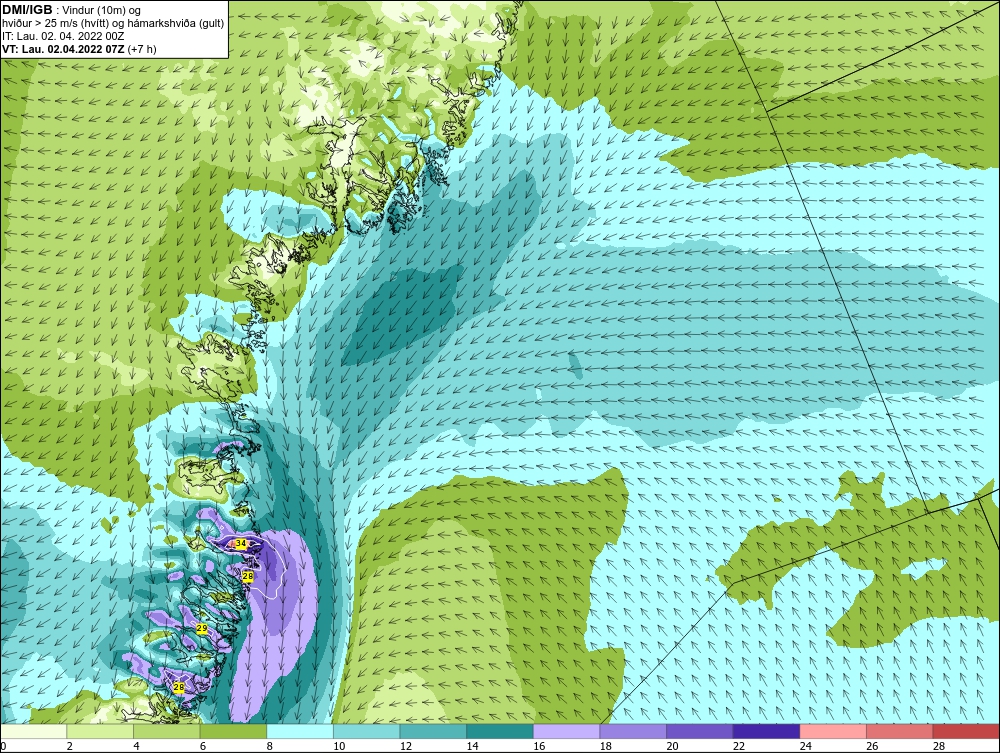Click the yellow 34 gust label
The width and height of the screenshot is (1000, 753).
point(240,543)
